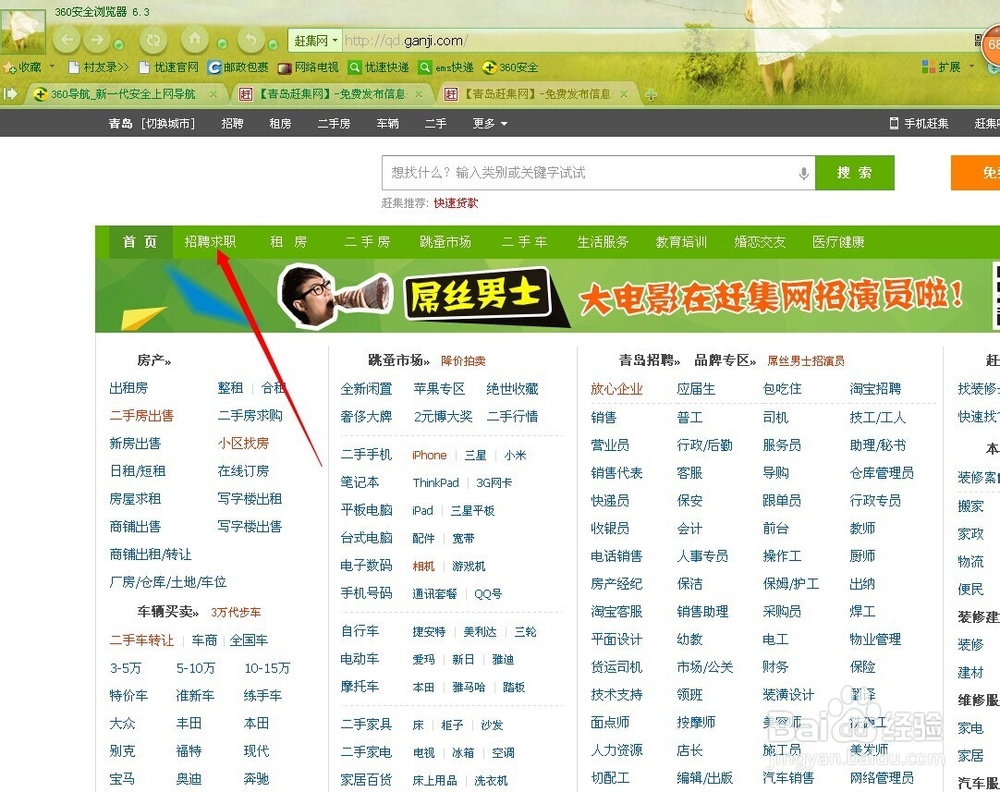Open the 屌丝男士招演员 link

click(x=805, y=361)
